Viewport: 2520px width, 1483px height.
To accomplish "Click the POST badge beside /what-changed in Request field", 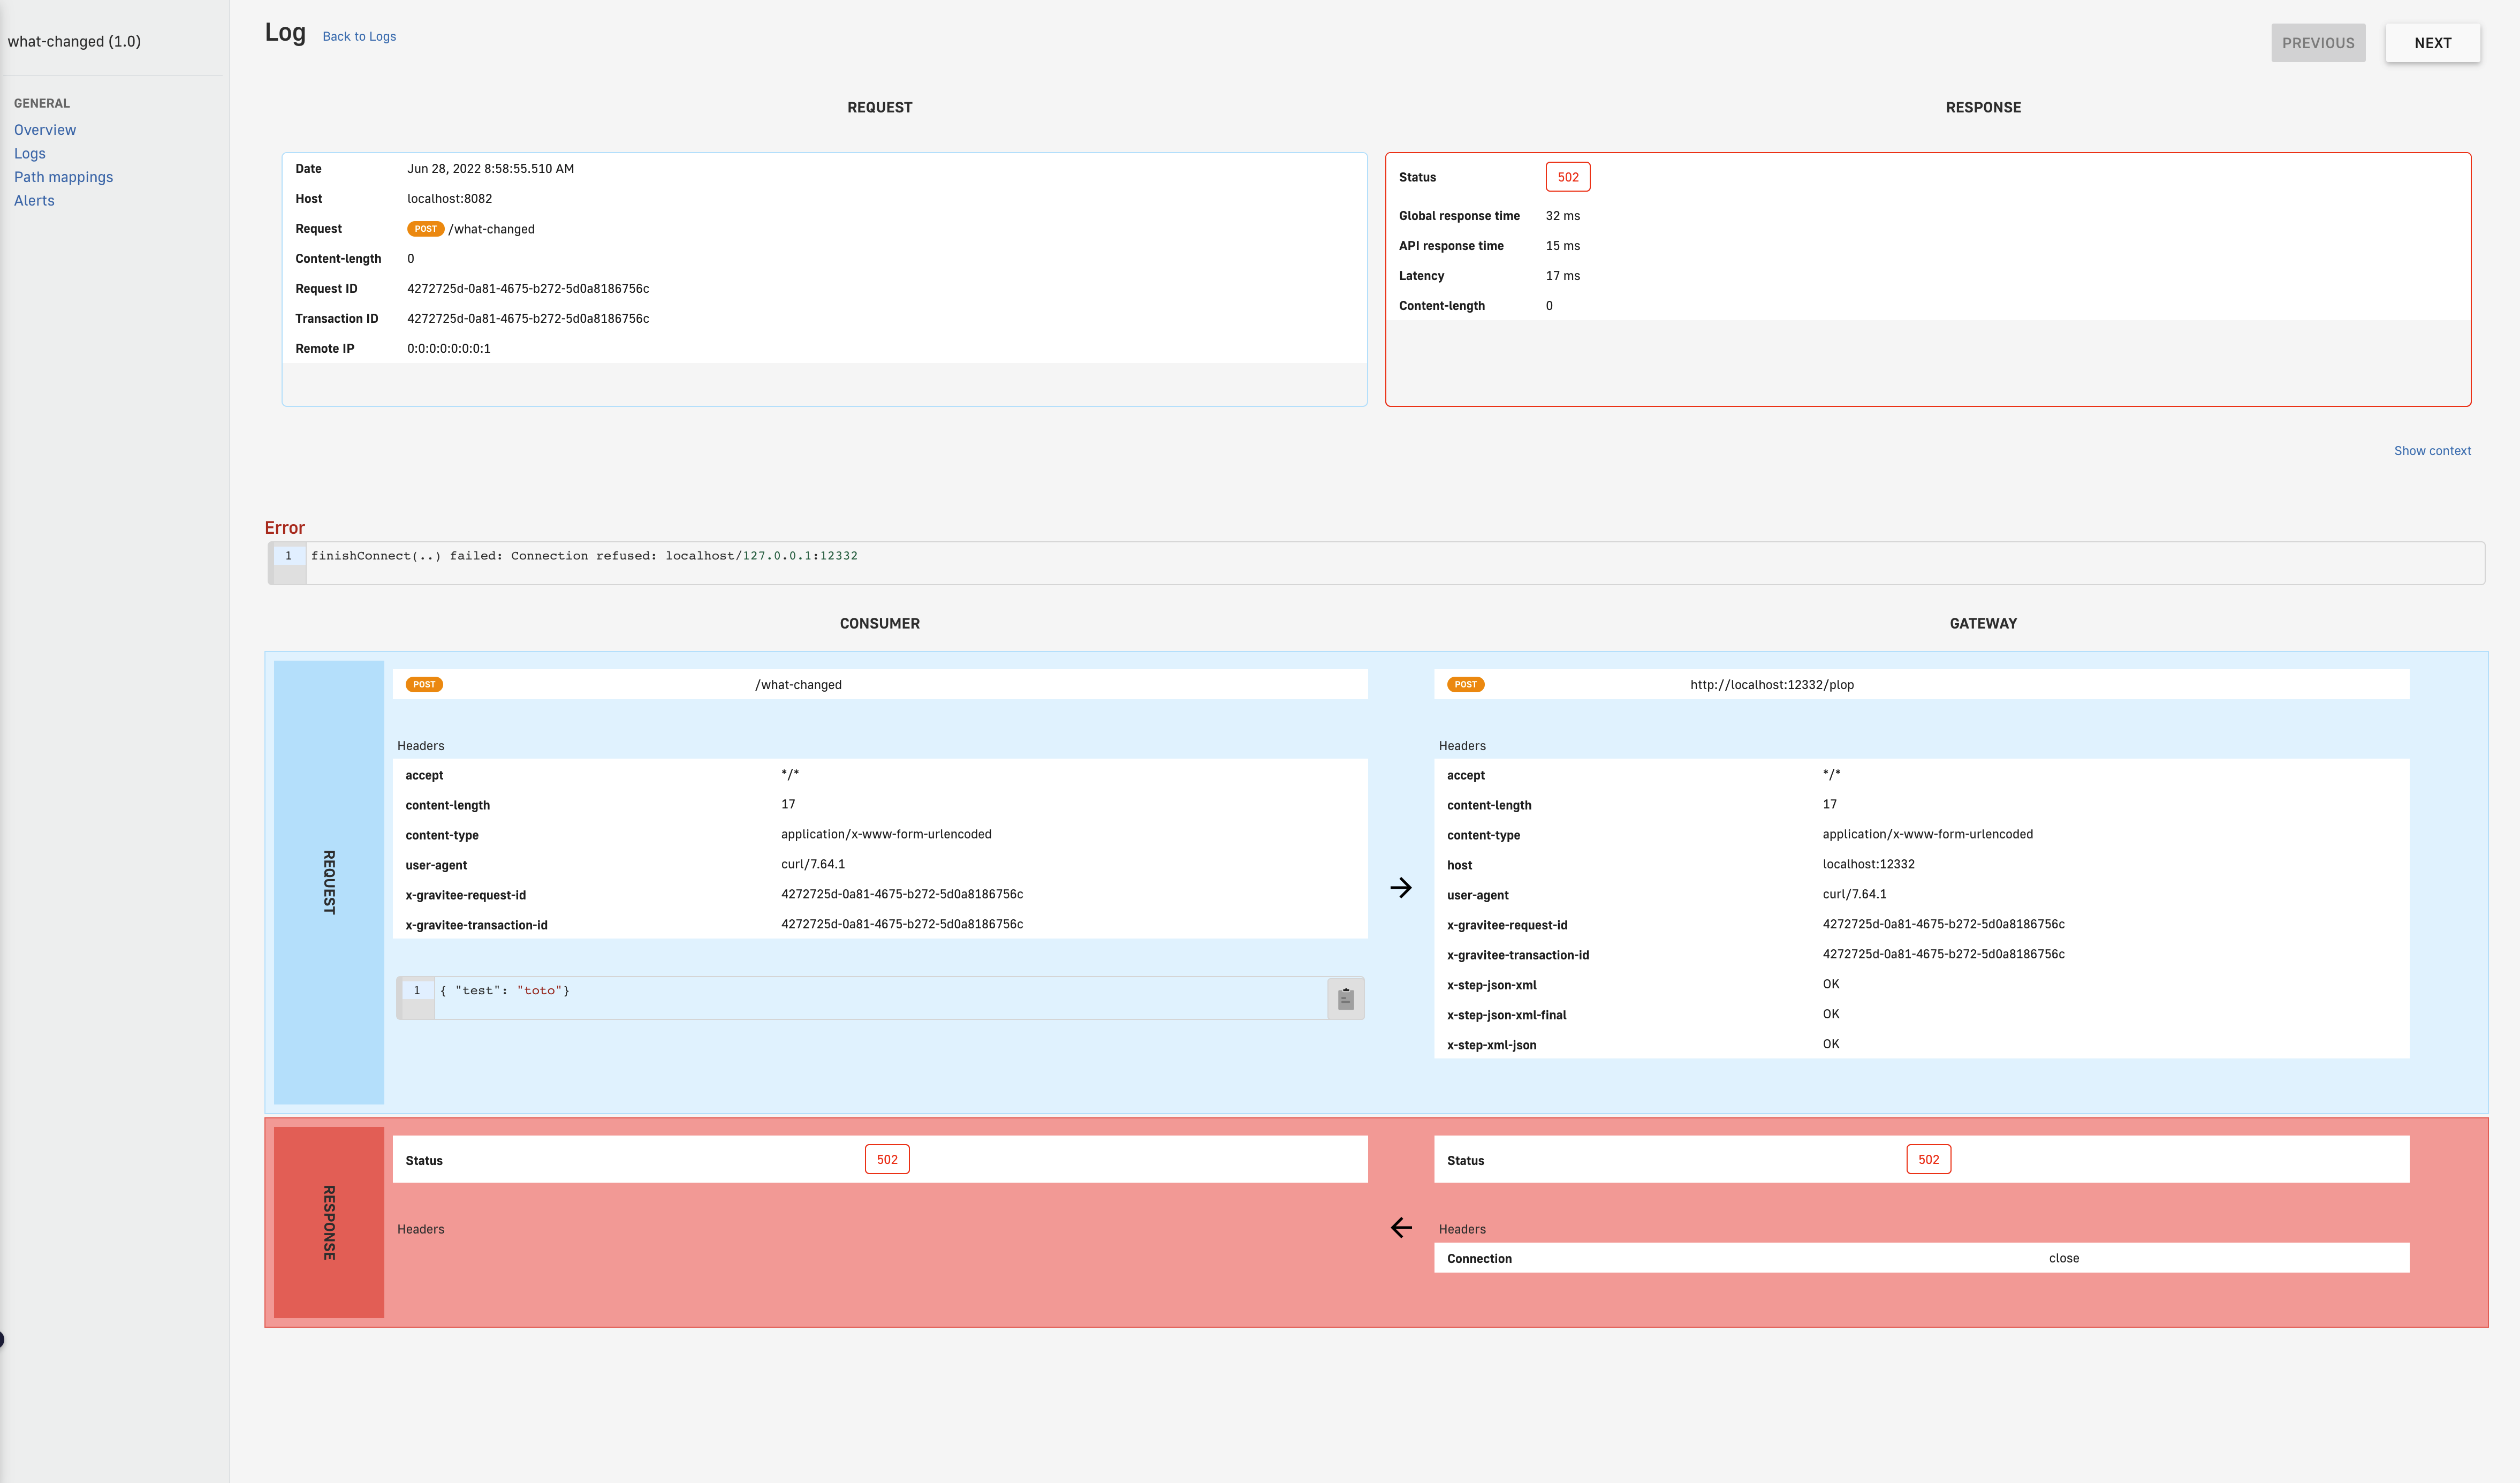I will [x=425, y=229].
